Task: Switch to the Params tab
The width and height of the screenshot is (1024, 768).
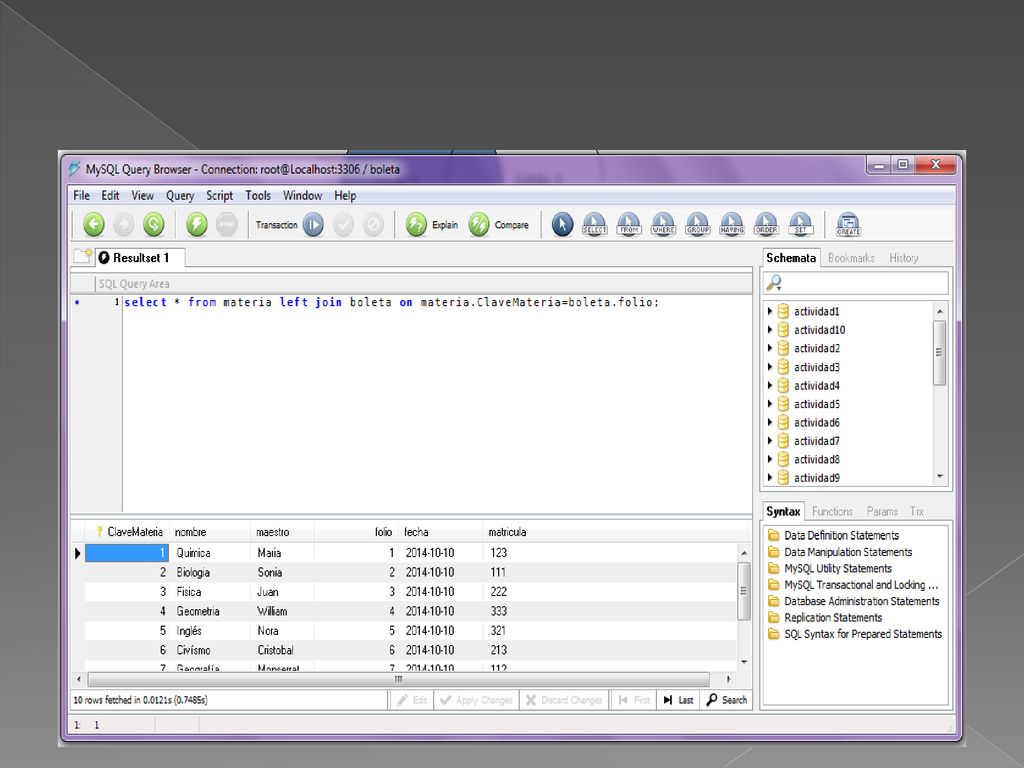Action: click(x=882, y=511)
